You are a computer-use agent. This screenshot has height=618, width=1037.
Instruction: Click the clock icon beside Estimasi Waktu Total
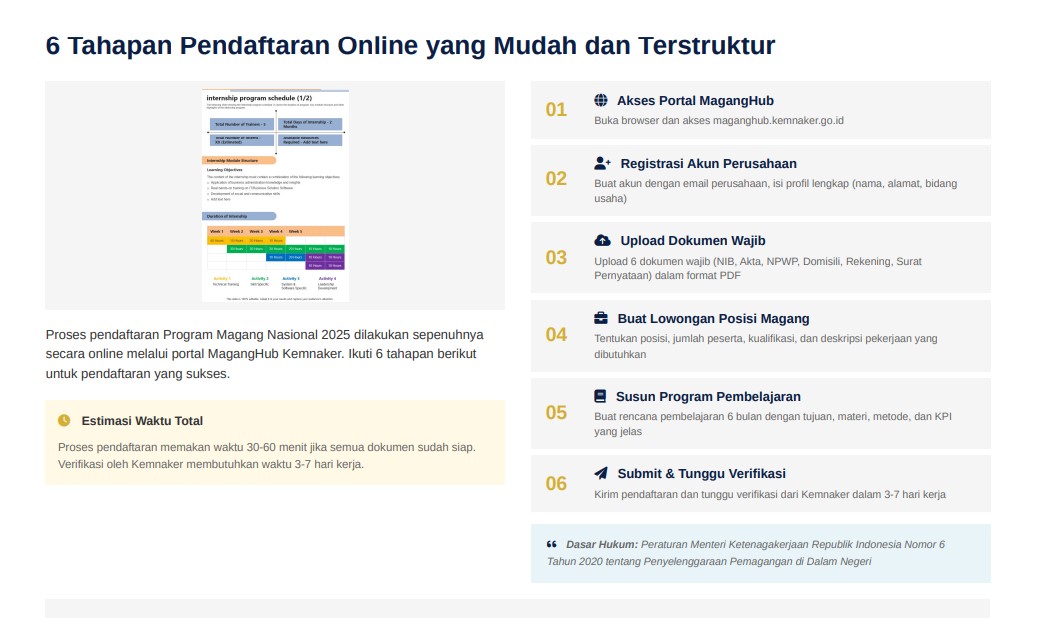65,421
